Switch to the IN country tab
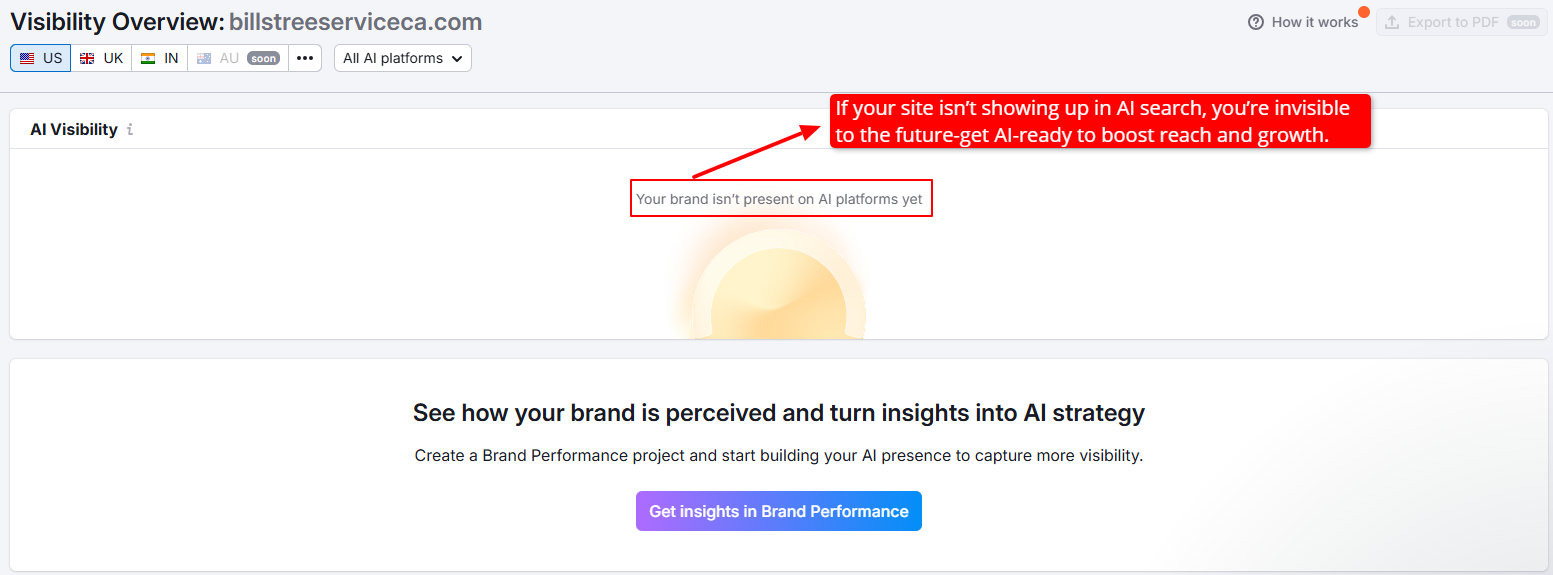 point(160,58)
